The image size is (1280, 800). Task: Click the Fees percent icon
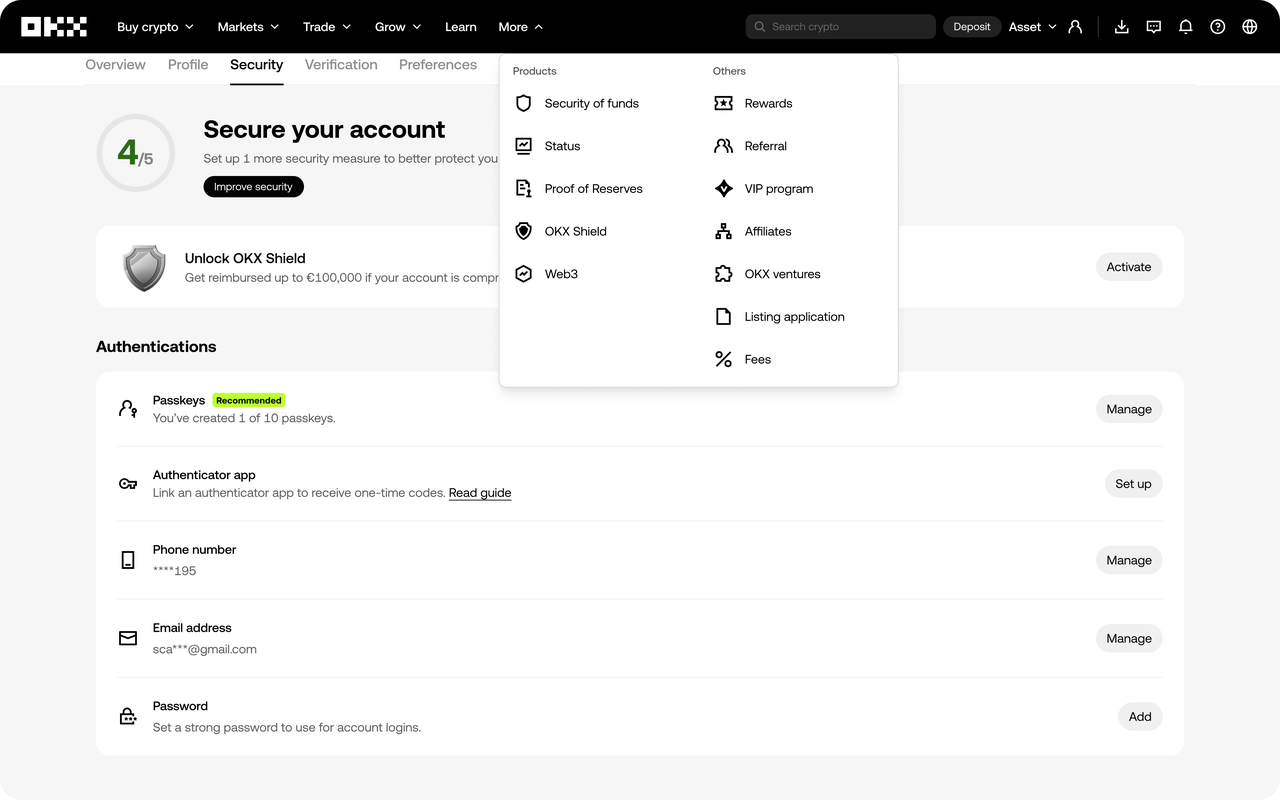tap(723, 359)
